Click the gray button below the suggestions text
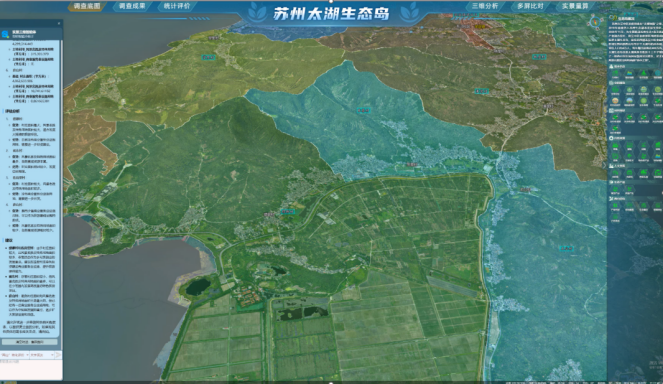Screen dimensions: 663x384 30,342
